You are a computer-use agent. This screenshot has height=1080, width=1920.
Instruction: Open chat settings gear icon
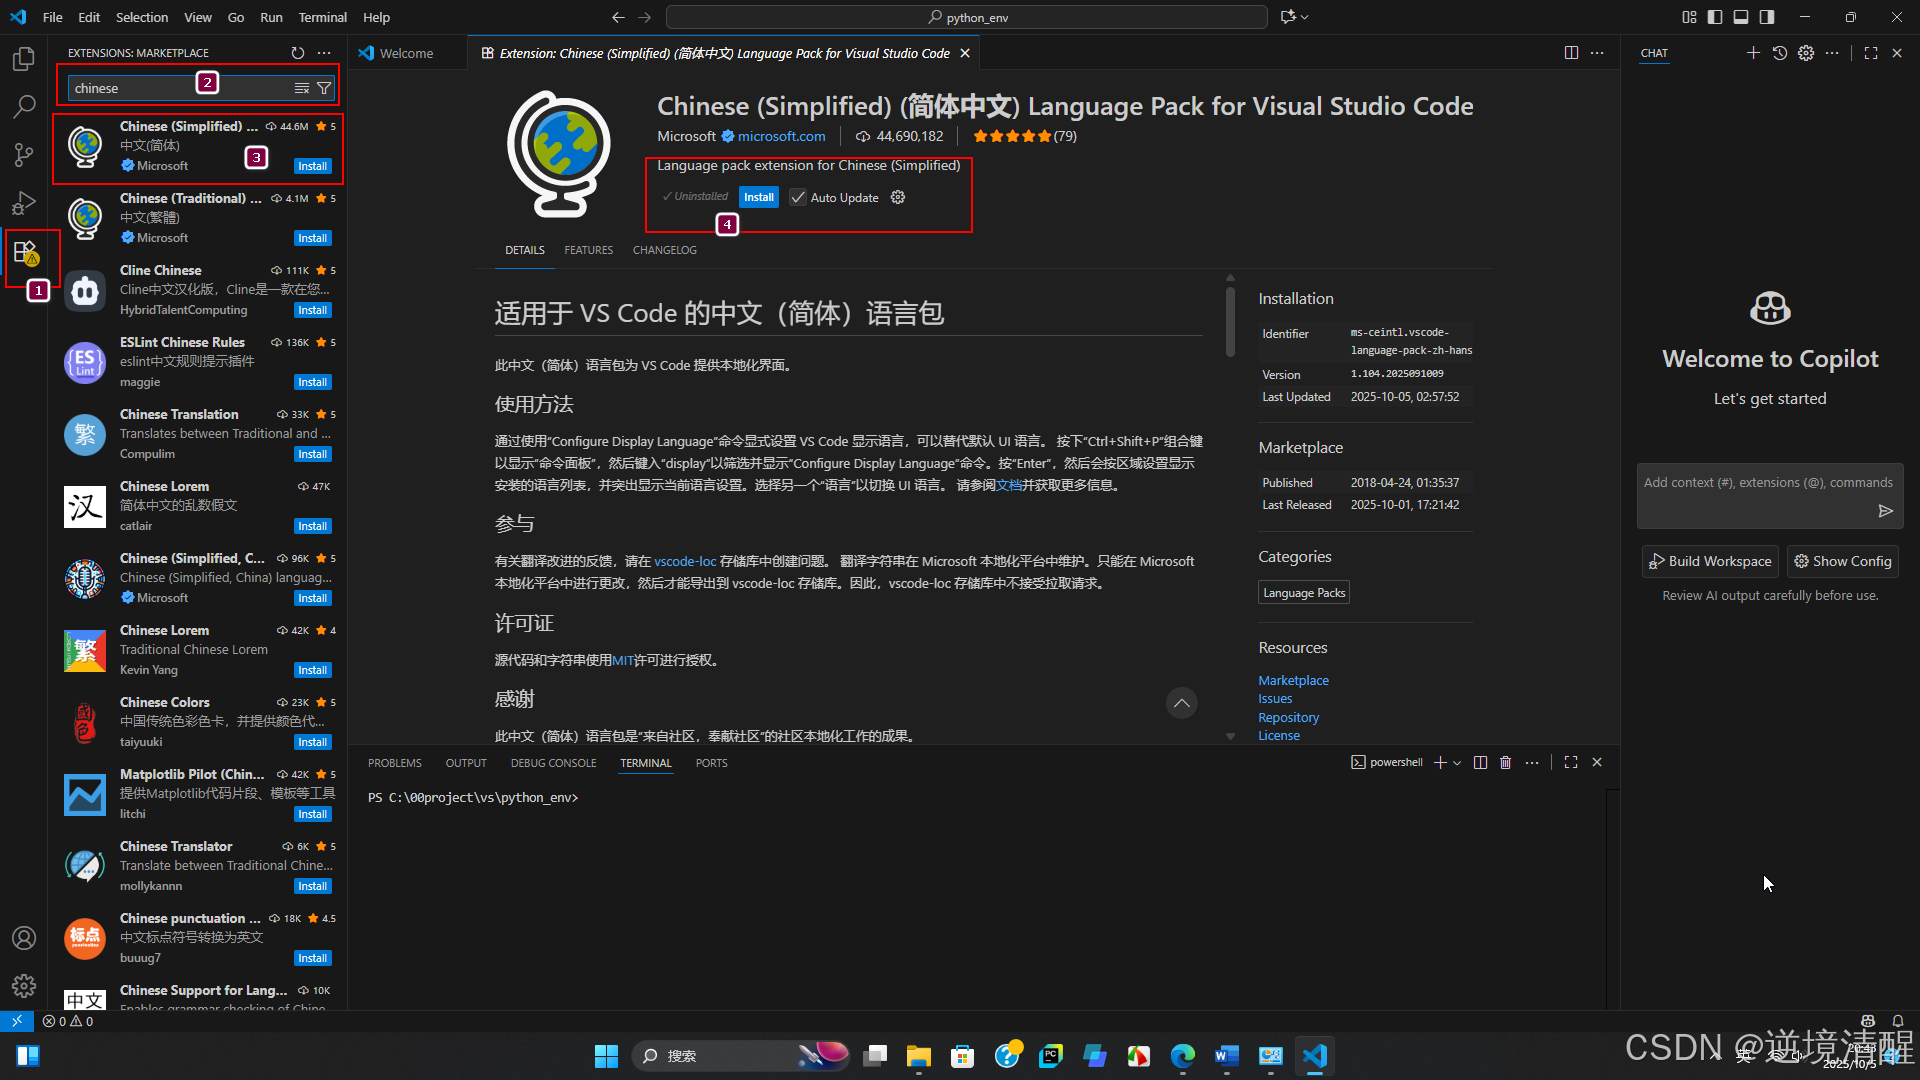pyautogui.click(x=1806, y=53)
